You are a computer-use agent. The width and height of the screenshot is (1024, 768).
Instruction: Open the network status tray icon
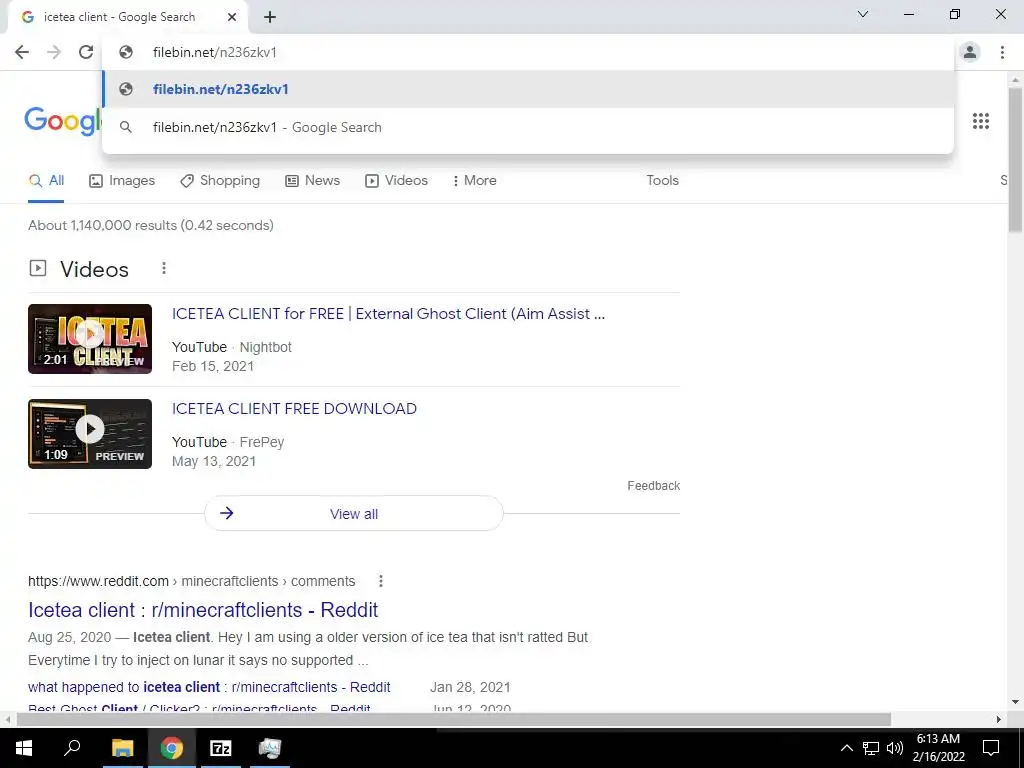(871, 748)
